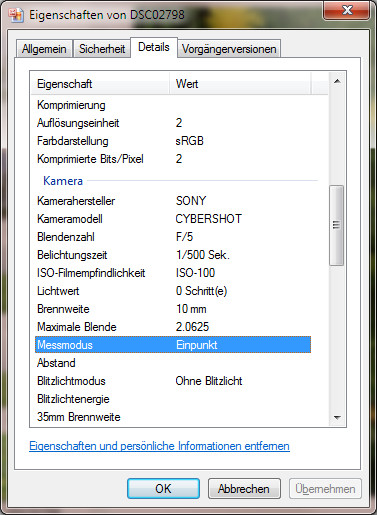Viewport: 377px width, 515px height.
Task: Click the vertical scrollbar thumb
Action: [x=336, y=225]
